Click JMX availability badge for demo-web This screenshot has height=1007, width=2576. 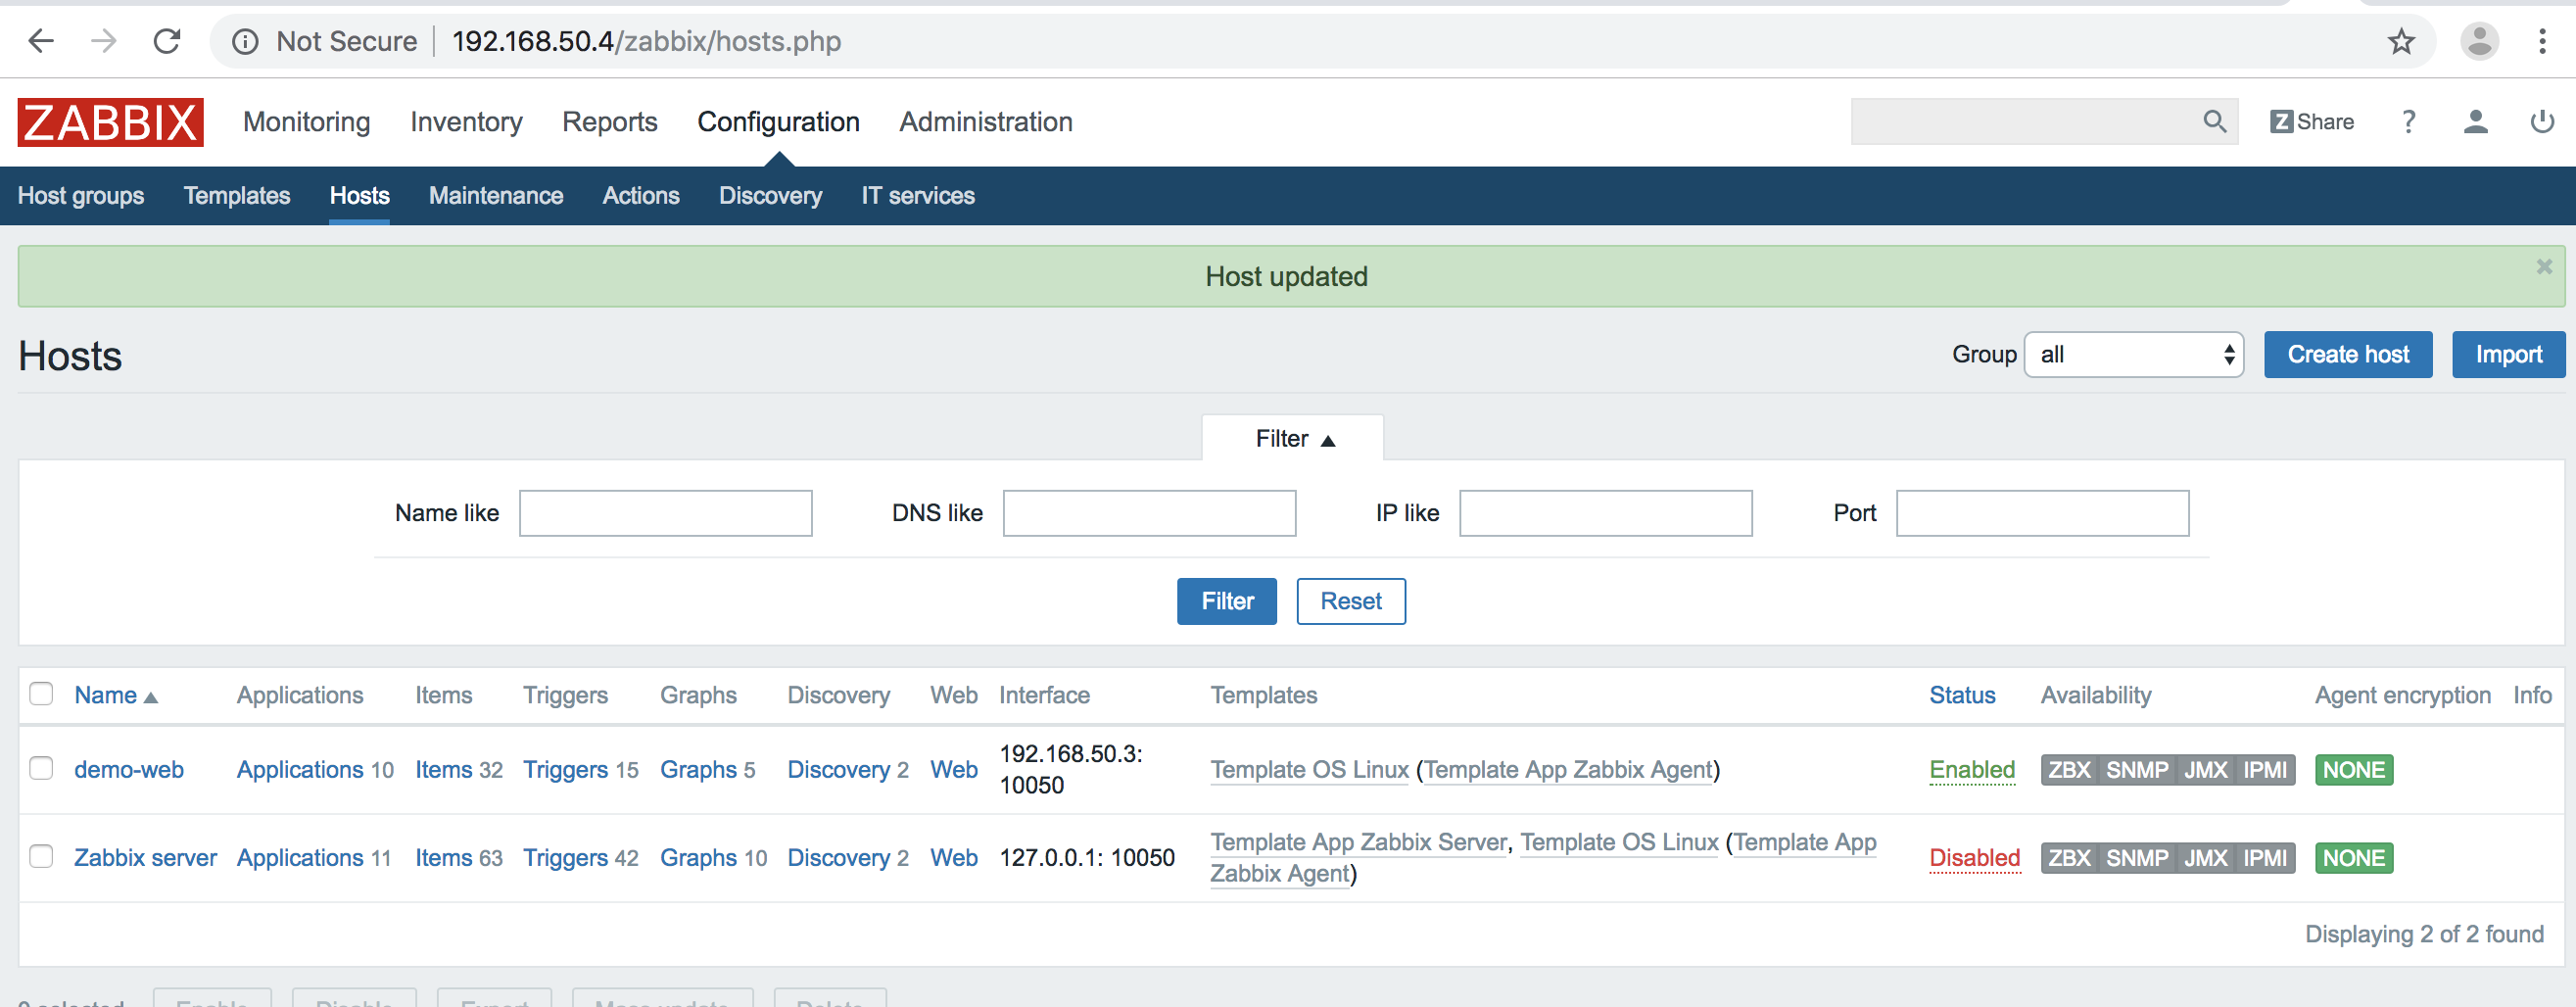pyautogui.click(x=2205, y=770)
